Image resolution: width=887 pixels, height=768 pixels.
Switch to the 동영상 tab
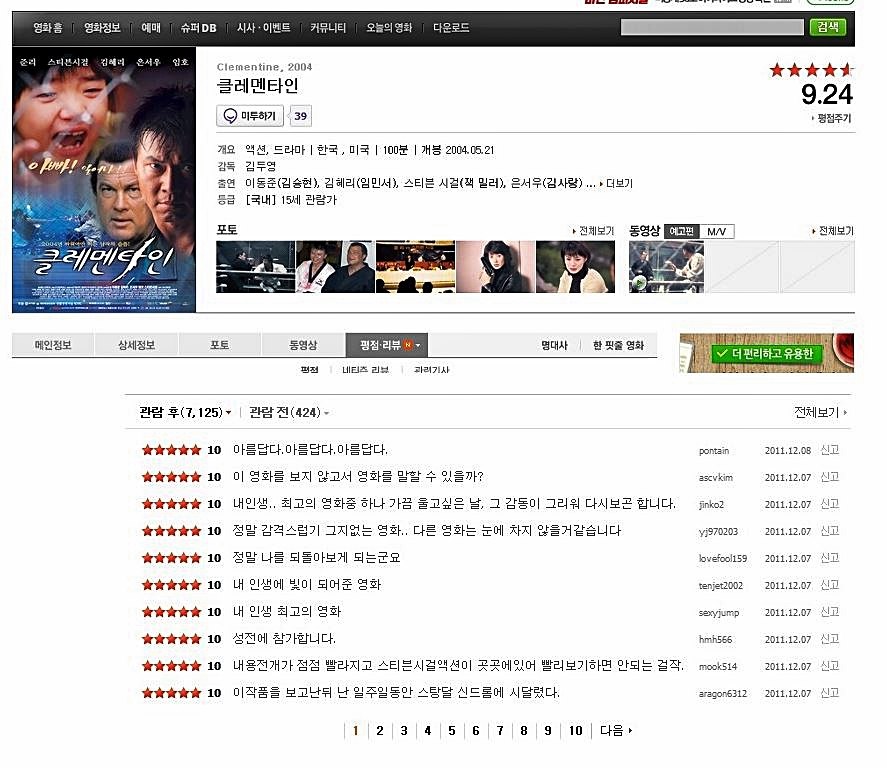tap(303, 345)
